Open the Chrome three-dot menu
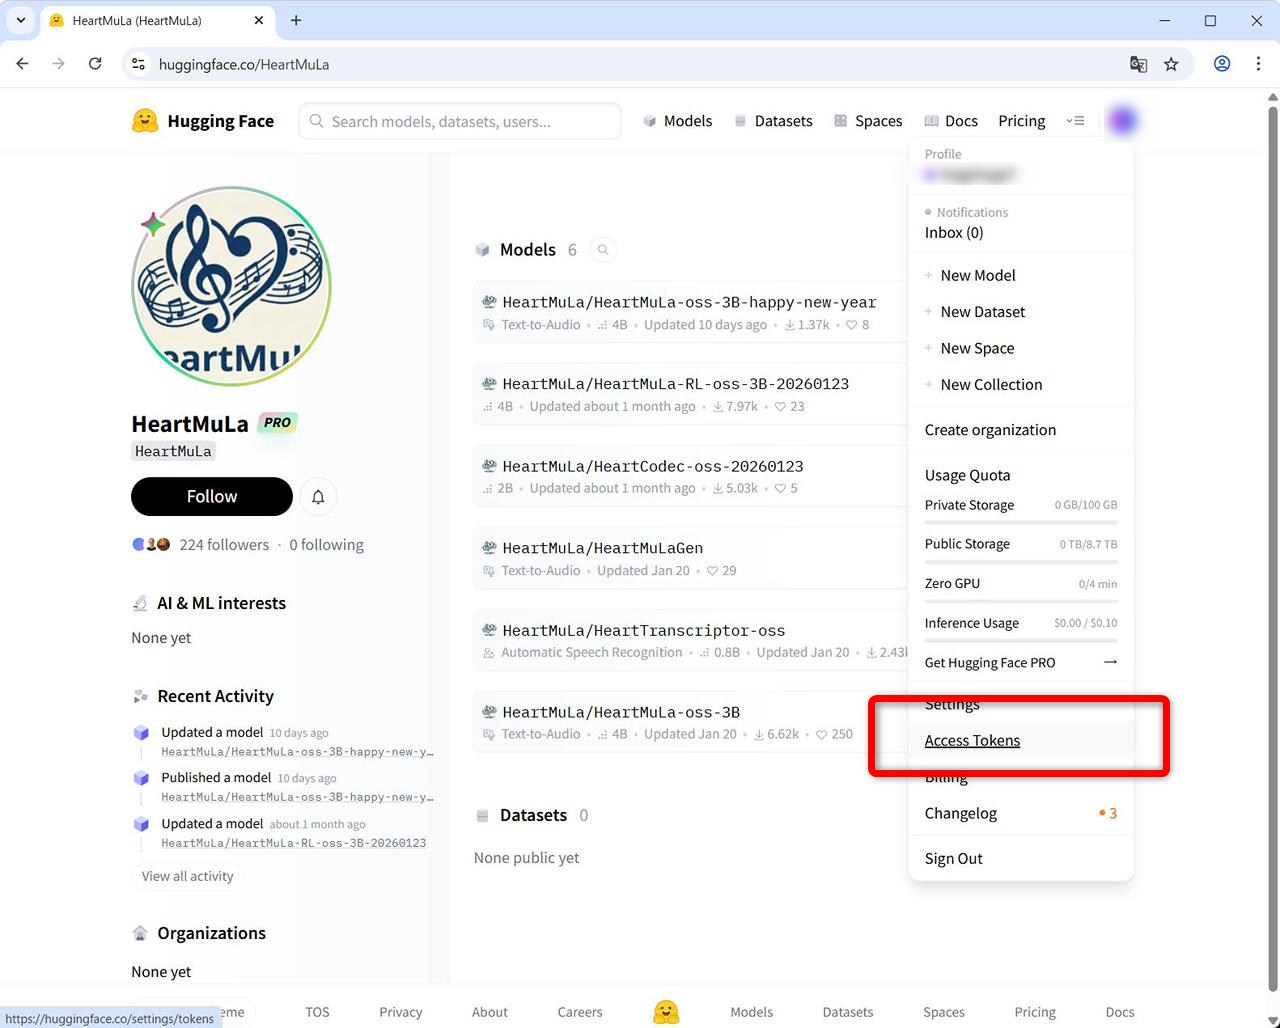Screen dimensions: 1280x1028 pos(1258,64)
